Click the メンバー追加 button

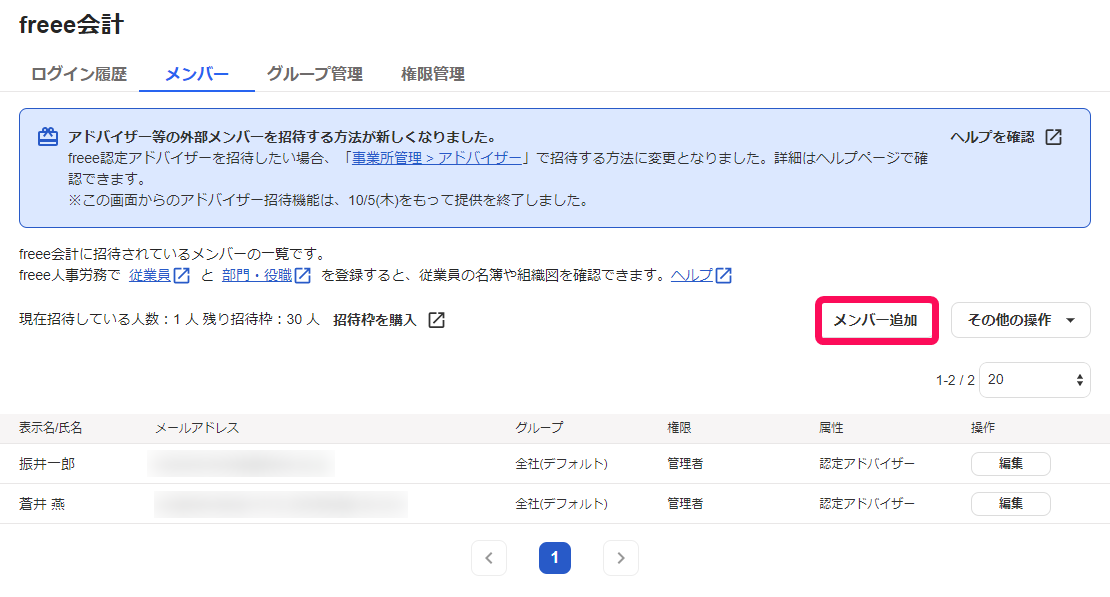tap(876, 320)
